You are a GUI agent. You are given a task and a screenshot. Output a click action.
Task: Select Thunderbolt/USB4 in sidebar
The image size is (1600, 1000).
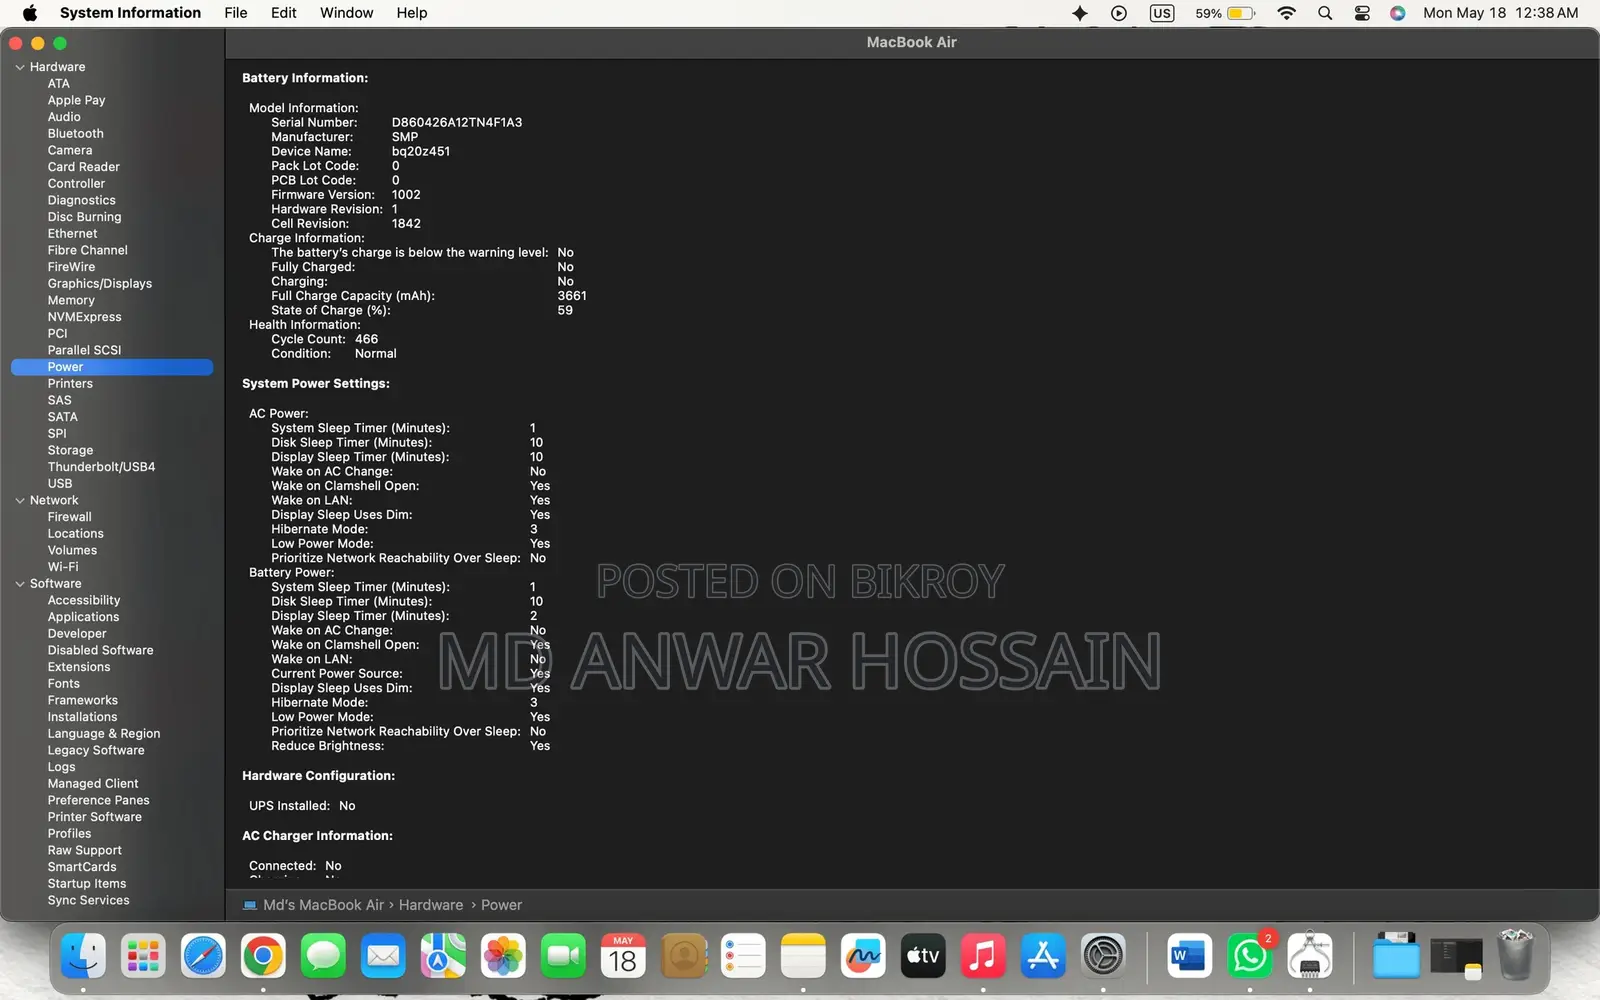(101, 467)
